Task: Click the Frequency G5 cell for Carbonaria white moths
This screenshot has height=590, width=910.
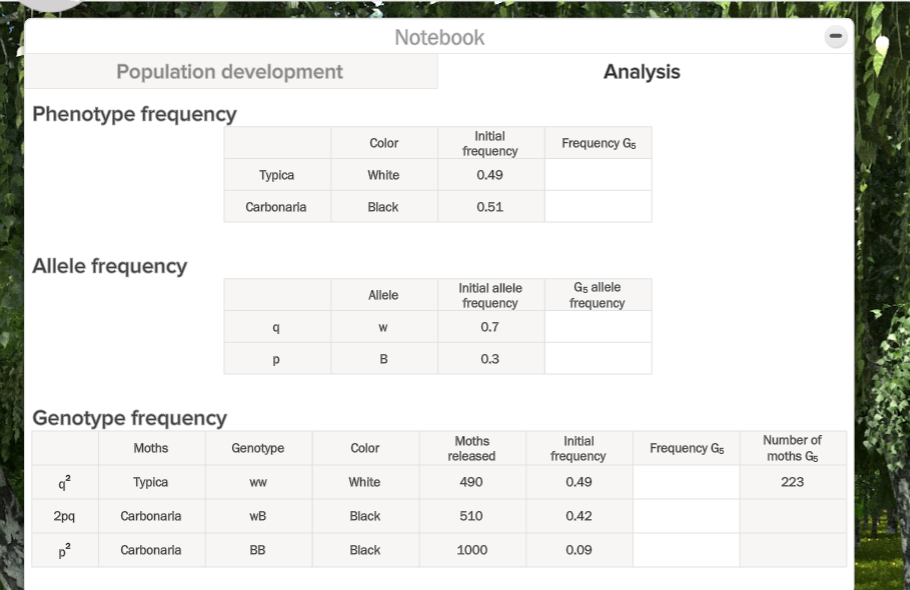Action: [x=598, y=207]
